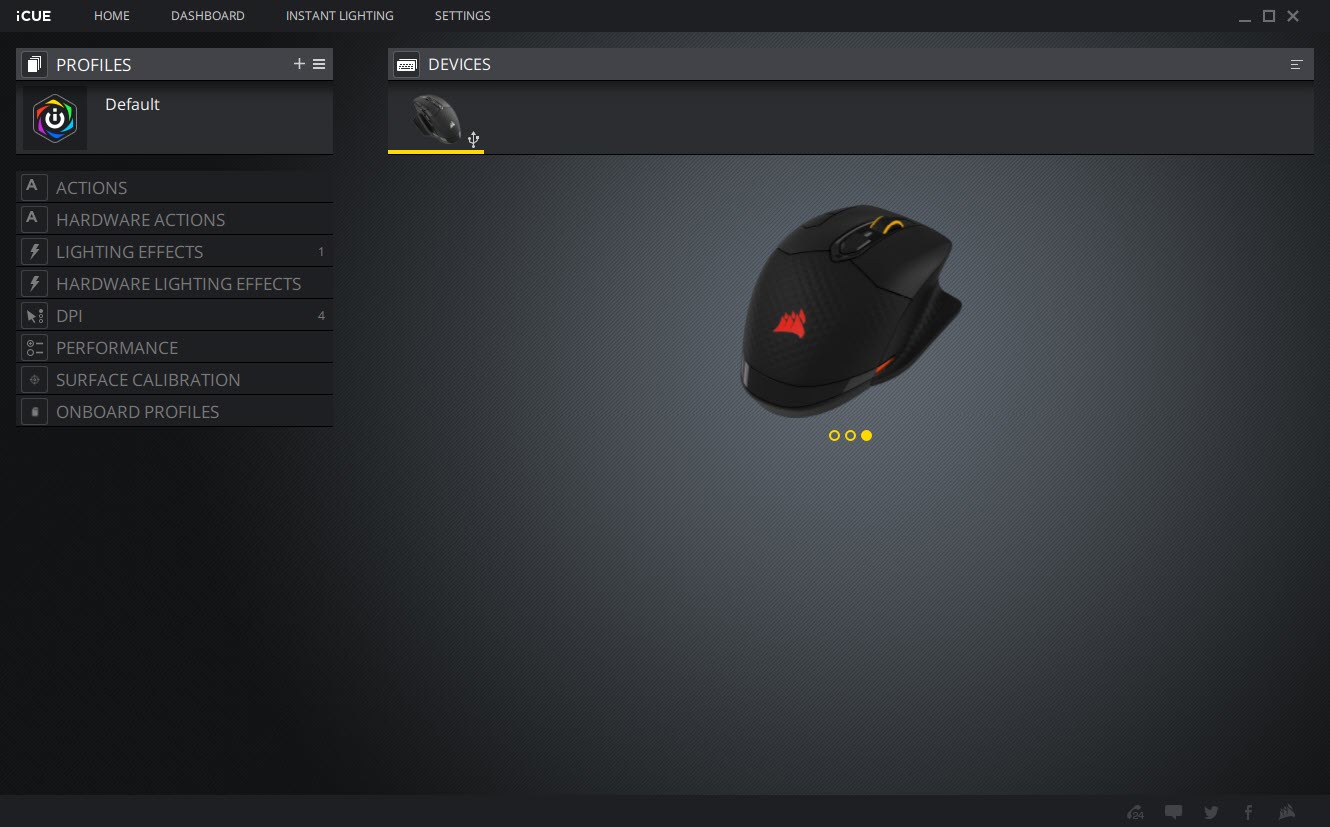Click the DPI cursor icon
The width and height of the screenshot is (1330, 827).
coord(34,315)
